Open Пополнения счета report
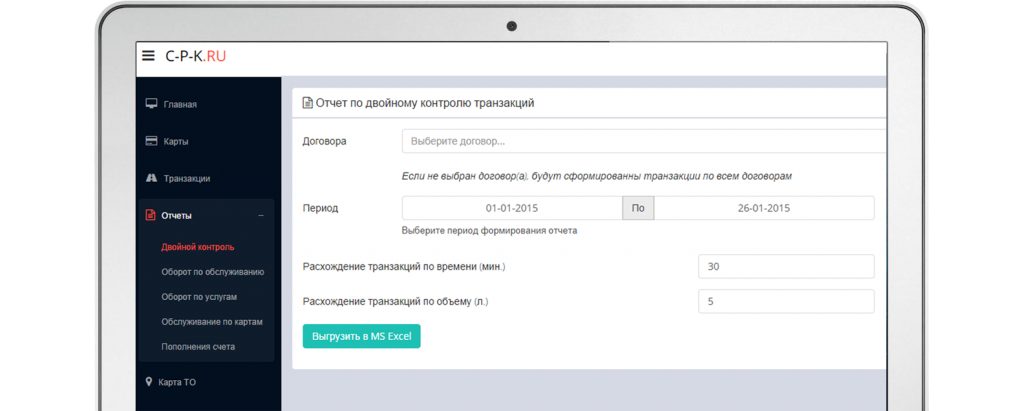Screen dimensions: 1024x411 click(x=198, y=346)
